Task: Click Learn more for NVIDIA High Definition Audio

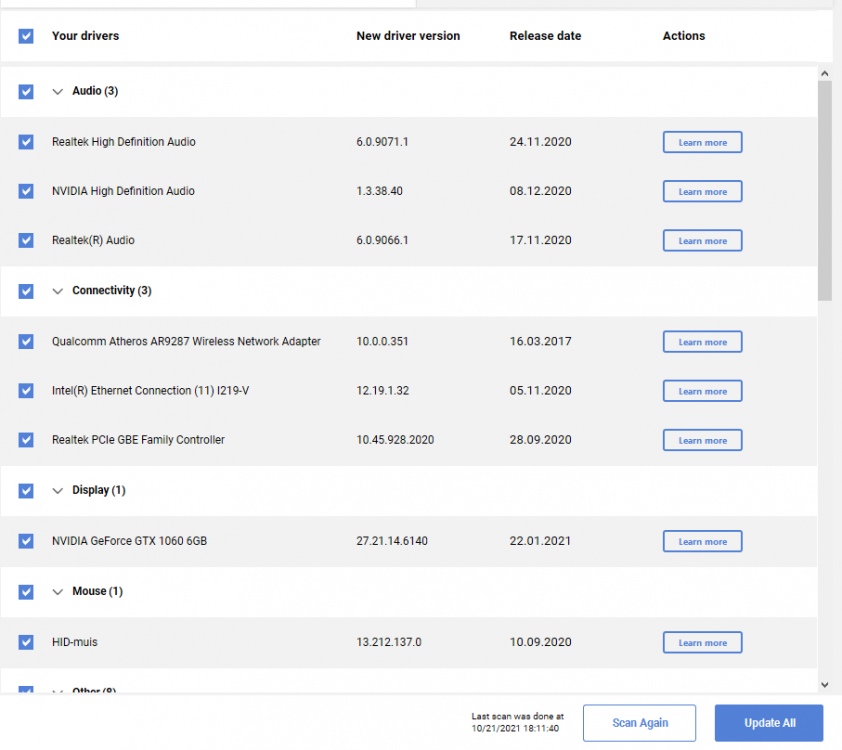Action: (702, 191)
